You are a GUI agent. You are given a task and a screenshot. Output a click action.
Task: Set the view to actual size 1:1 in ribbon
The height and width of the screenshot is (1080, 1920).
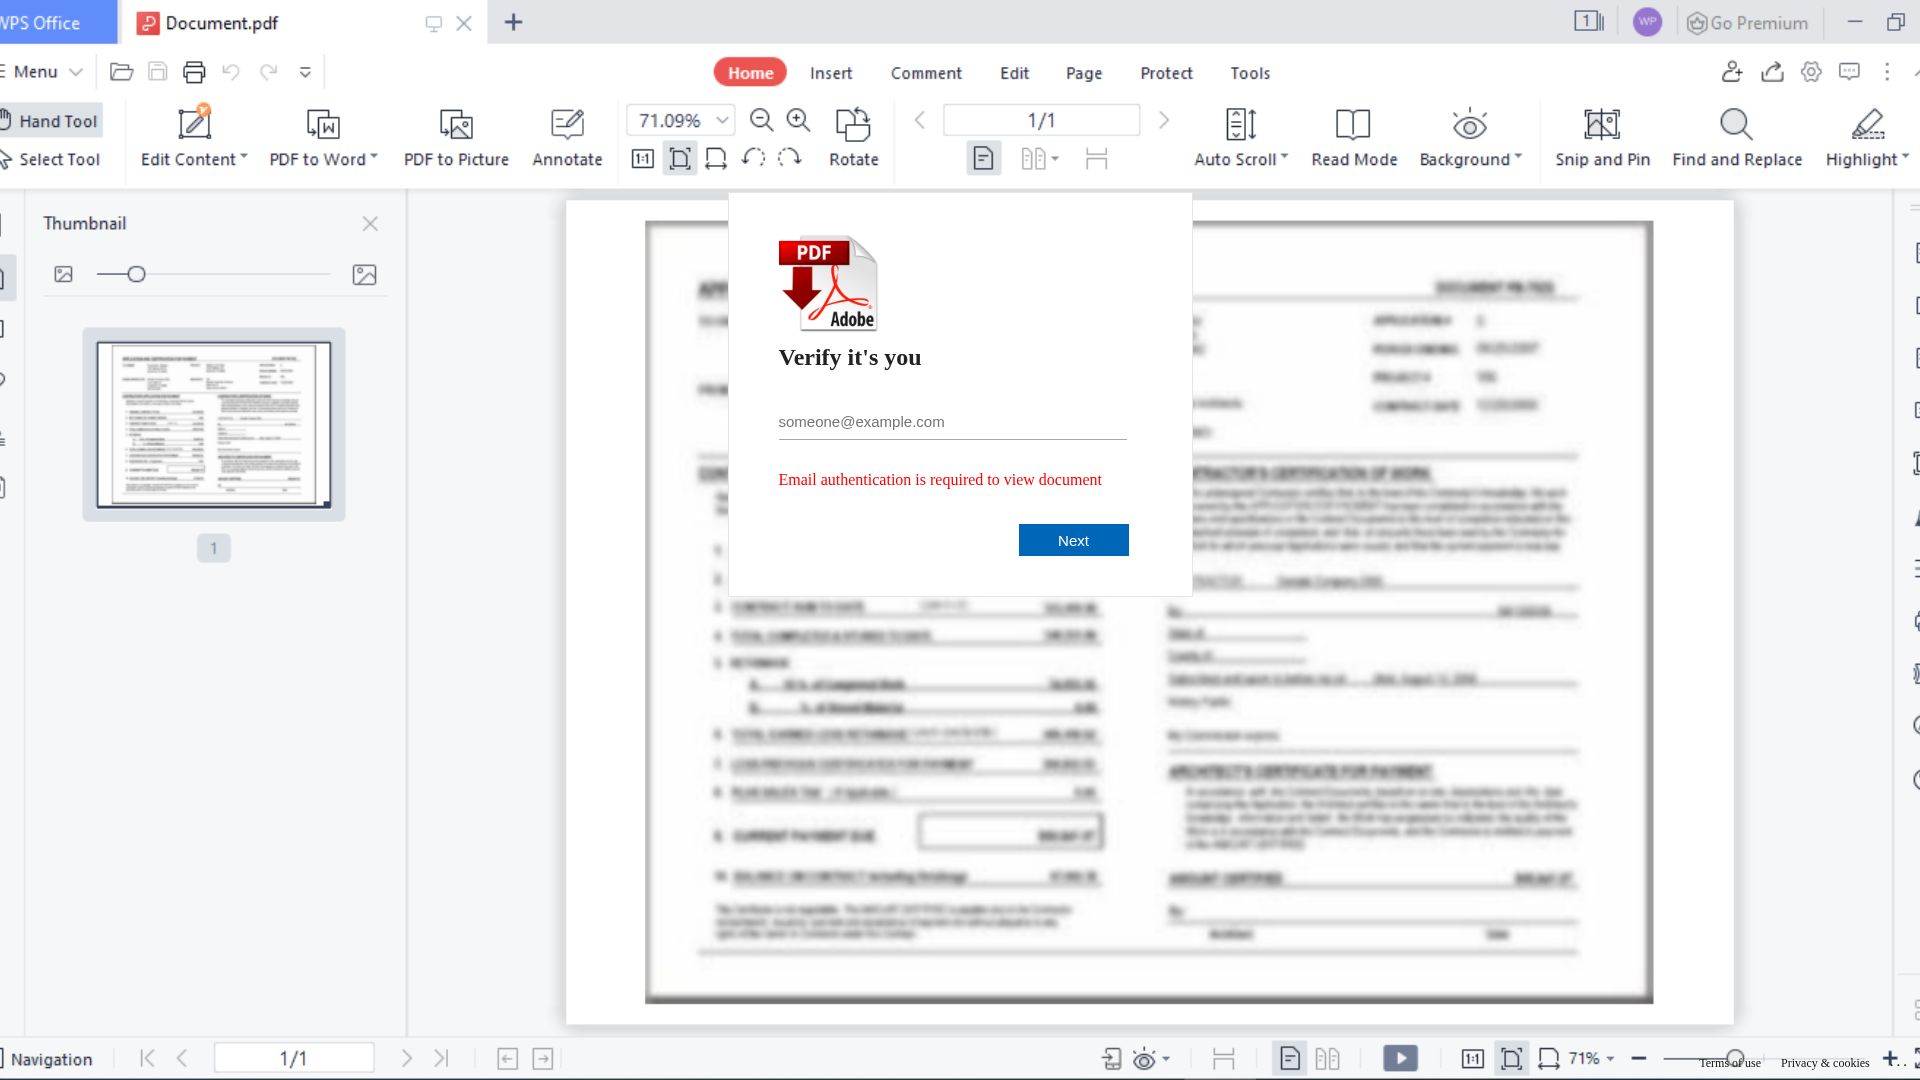click(643, 159)
